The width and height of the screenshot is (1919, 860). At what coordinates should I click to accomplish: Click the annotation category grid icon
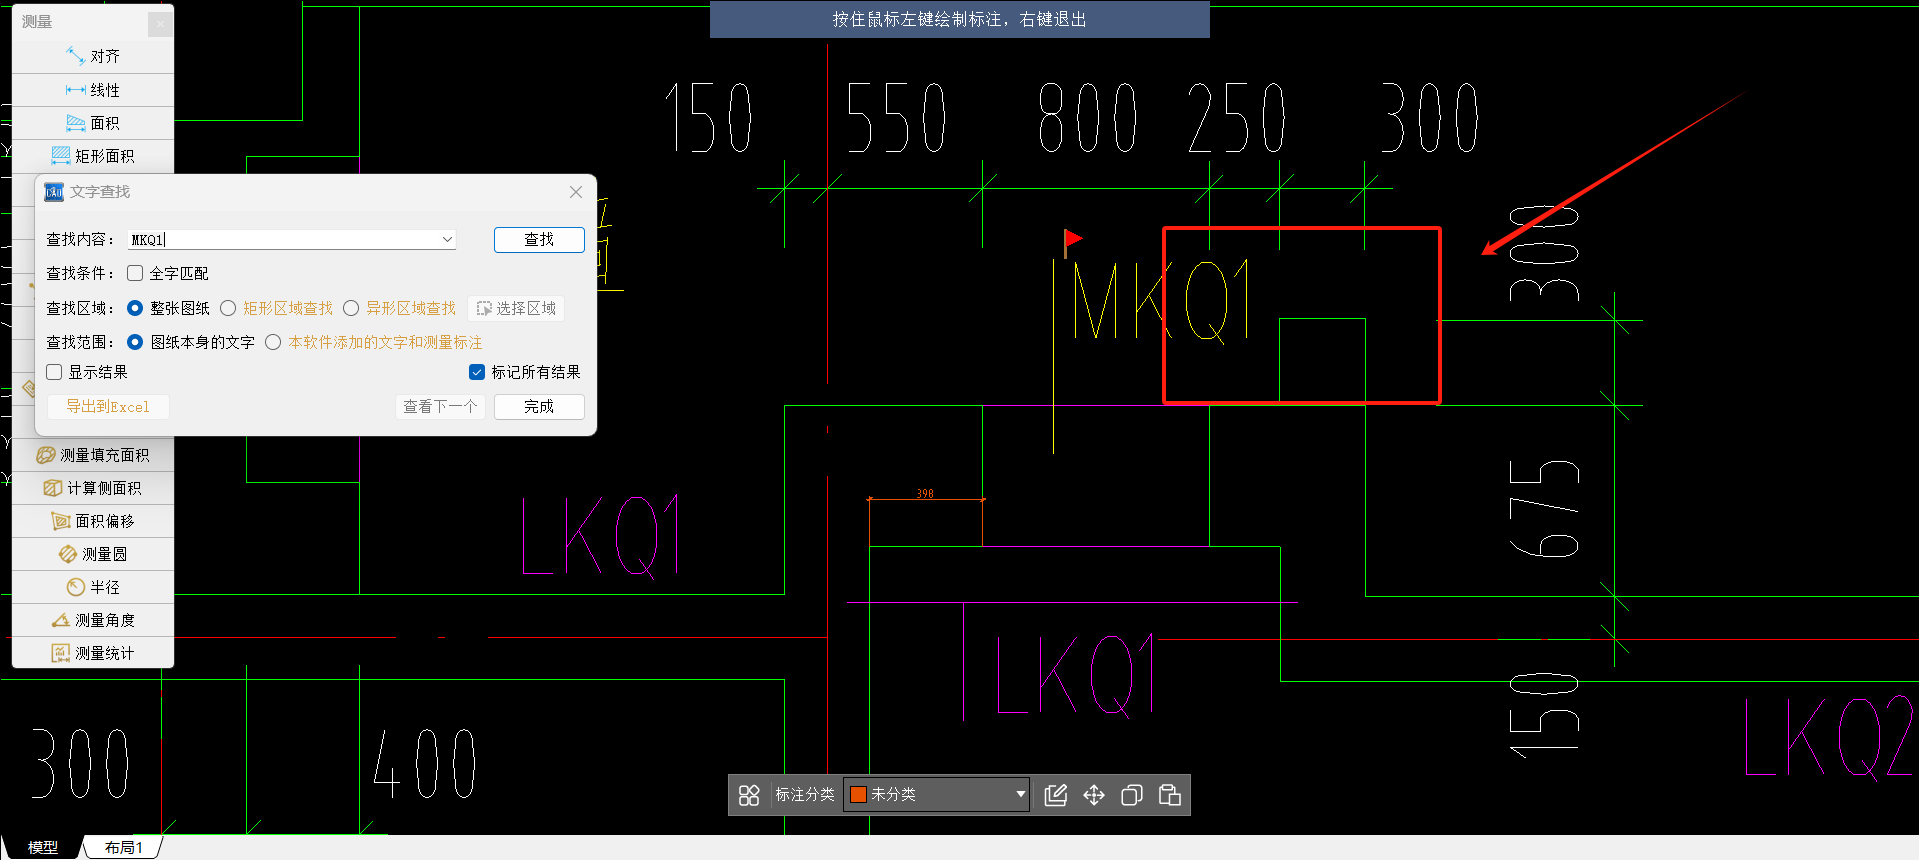coord(749,795)
